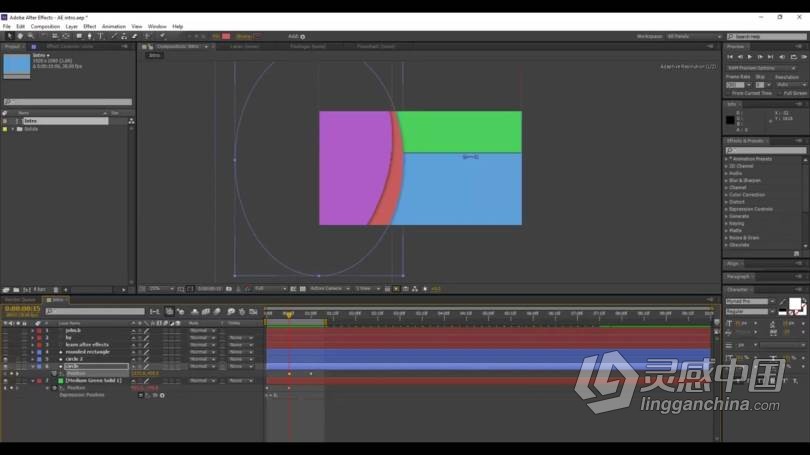Select the Type text tool

pos(100,36)
